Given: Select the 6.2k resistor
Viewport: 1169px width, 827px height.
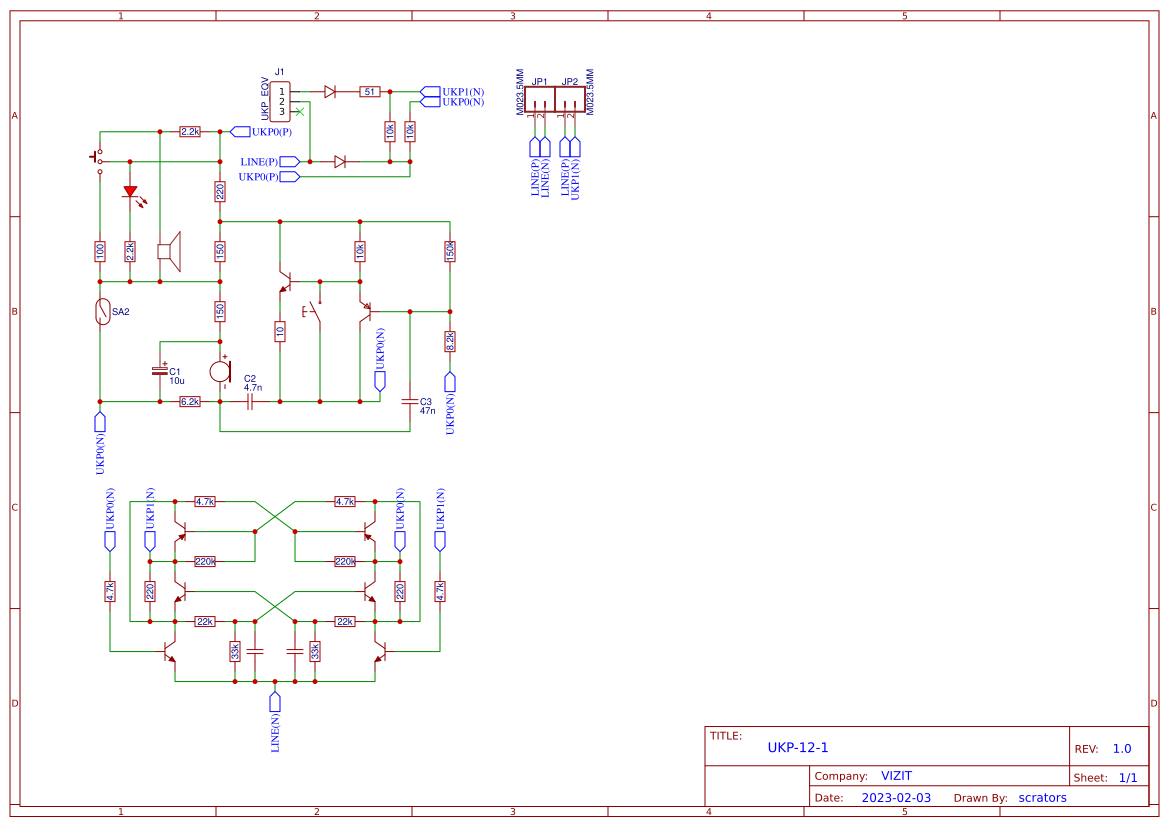Looking at the screenshot, I should tap(190, 402).
